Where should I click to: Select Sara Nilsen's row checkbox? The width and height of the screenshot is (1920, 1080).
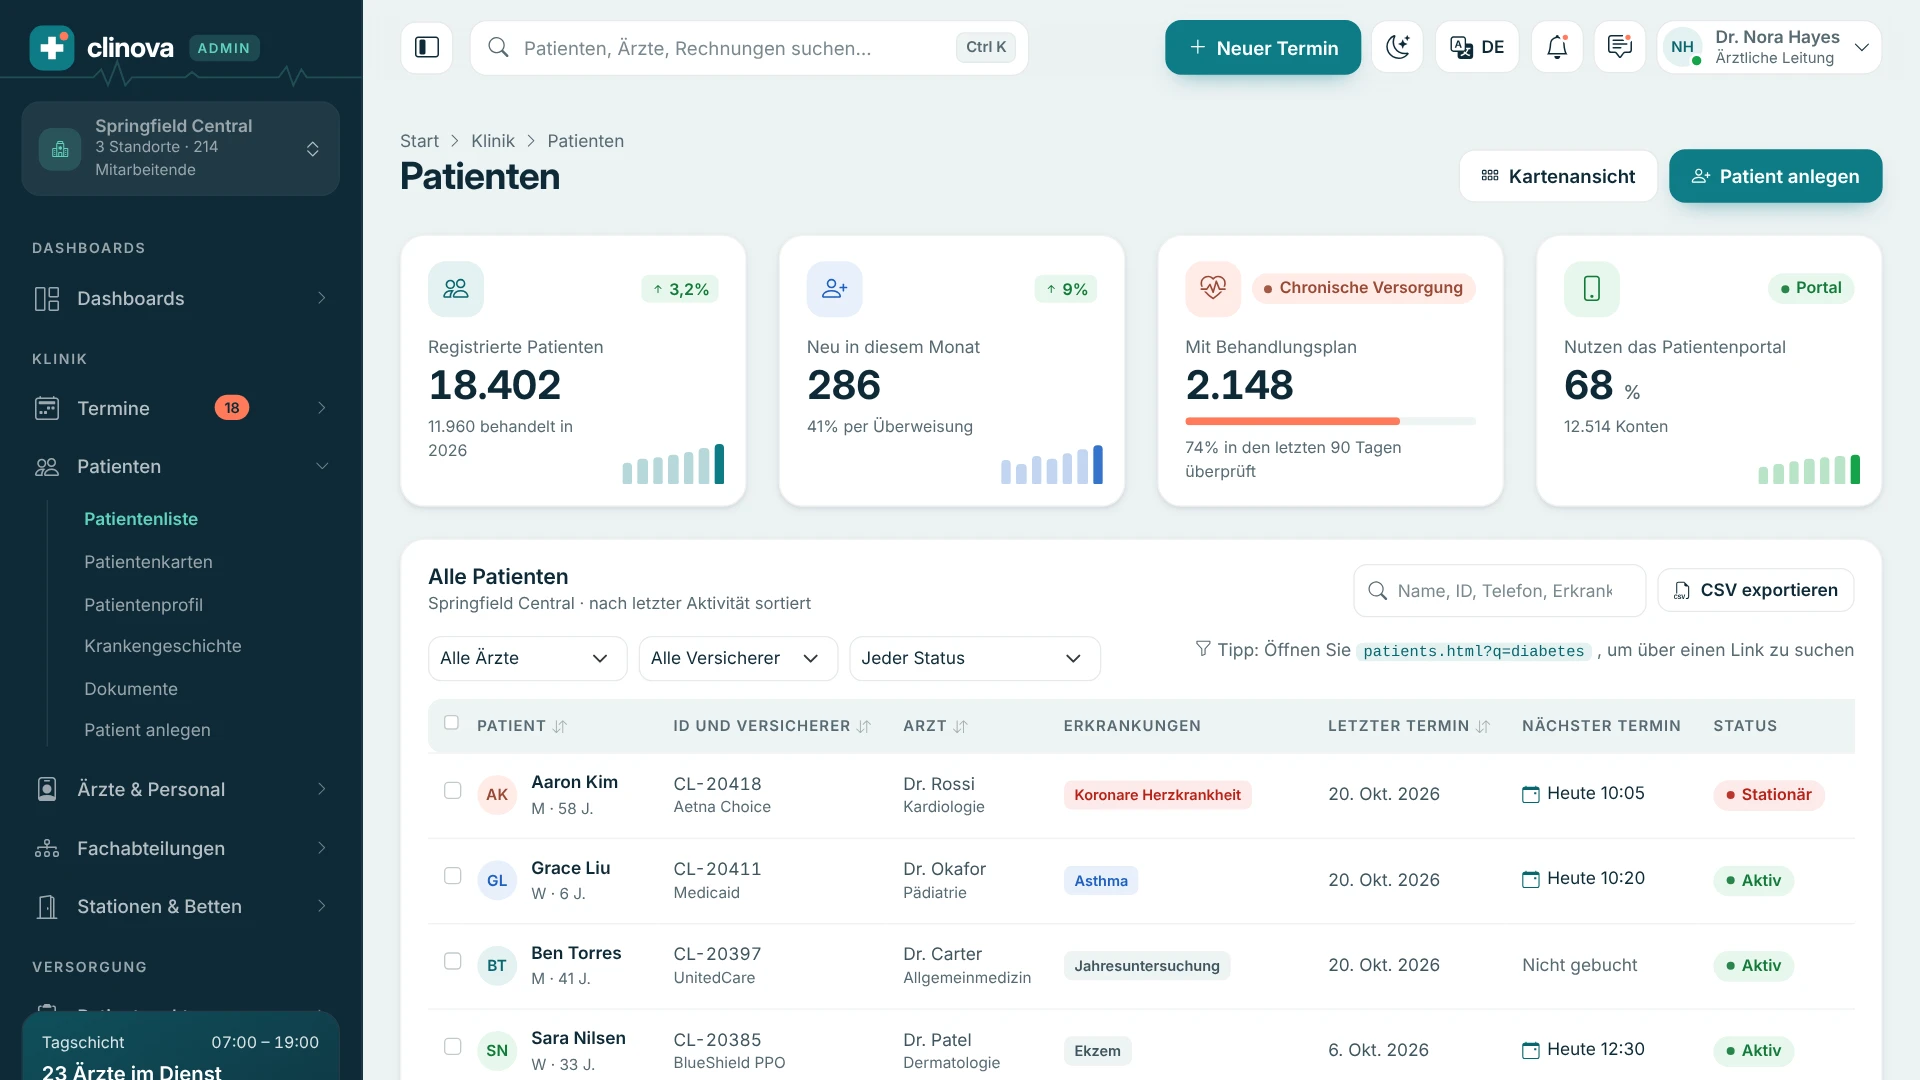(453, 1046)
